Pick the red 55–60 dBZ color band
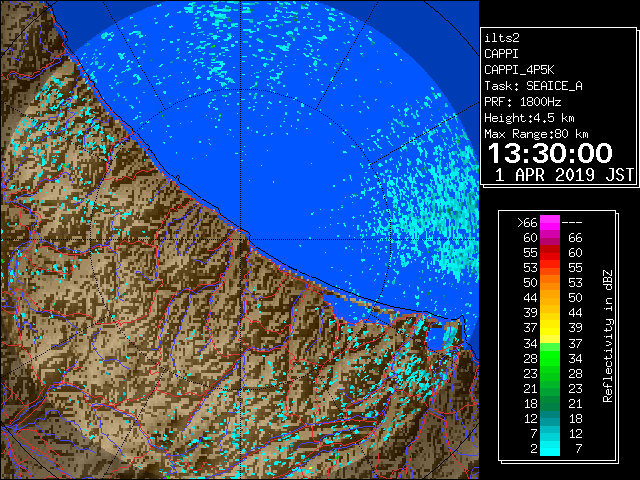 tap(550, 253)
